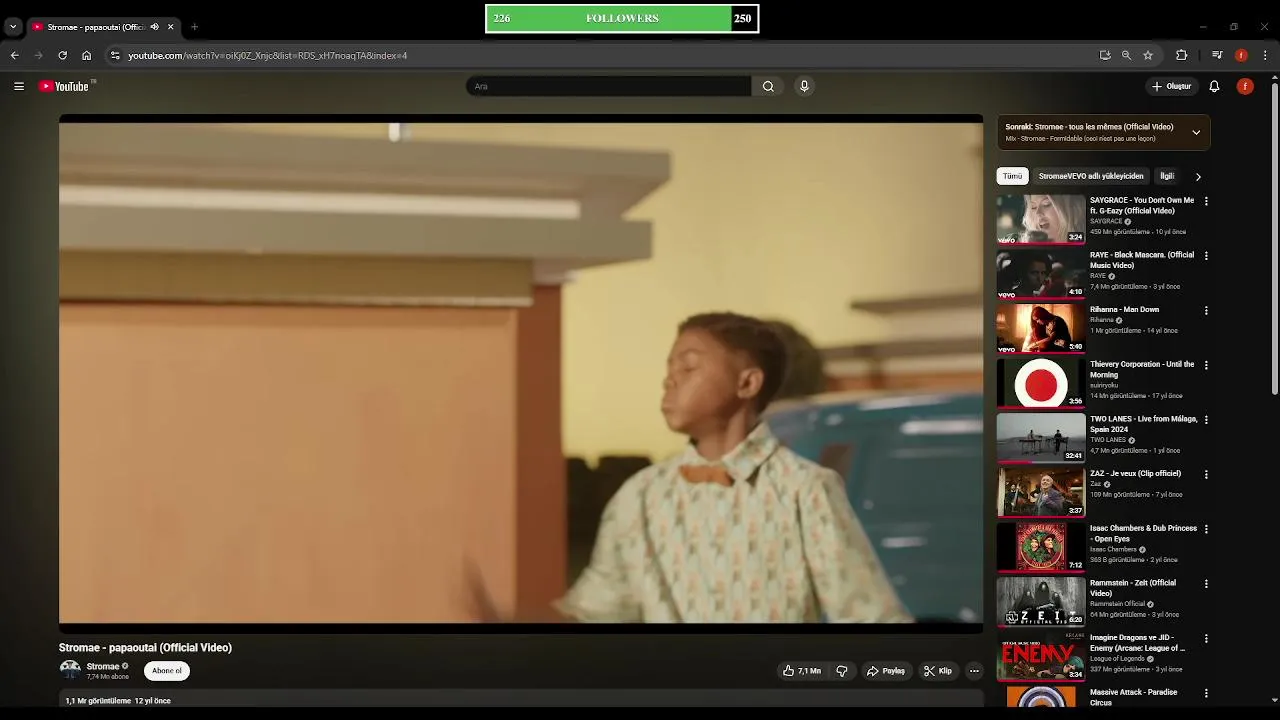
Task: Play ZAZ Je veux Clip officiel
Action: [1135, 474]
